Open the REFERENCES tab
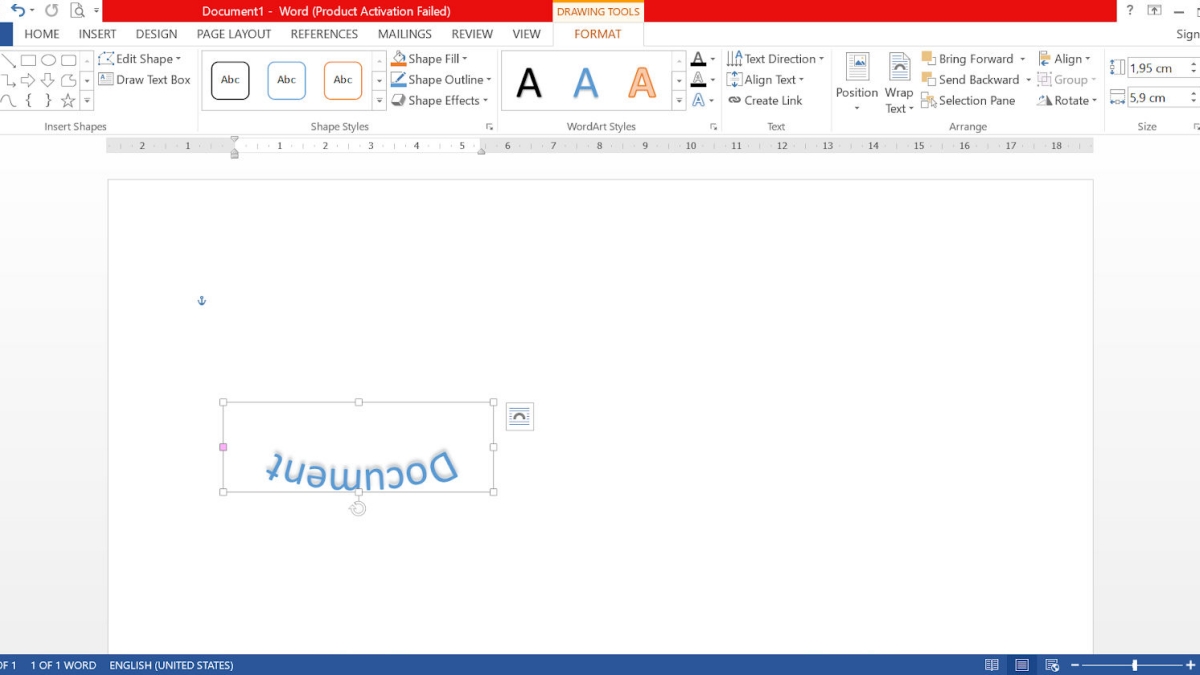 pos(324,34)
